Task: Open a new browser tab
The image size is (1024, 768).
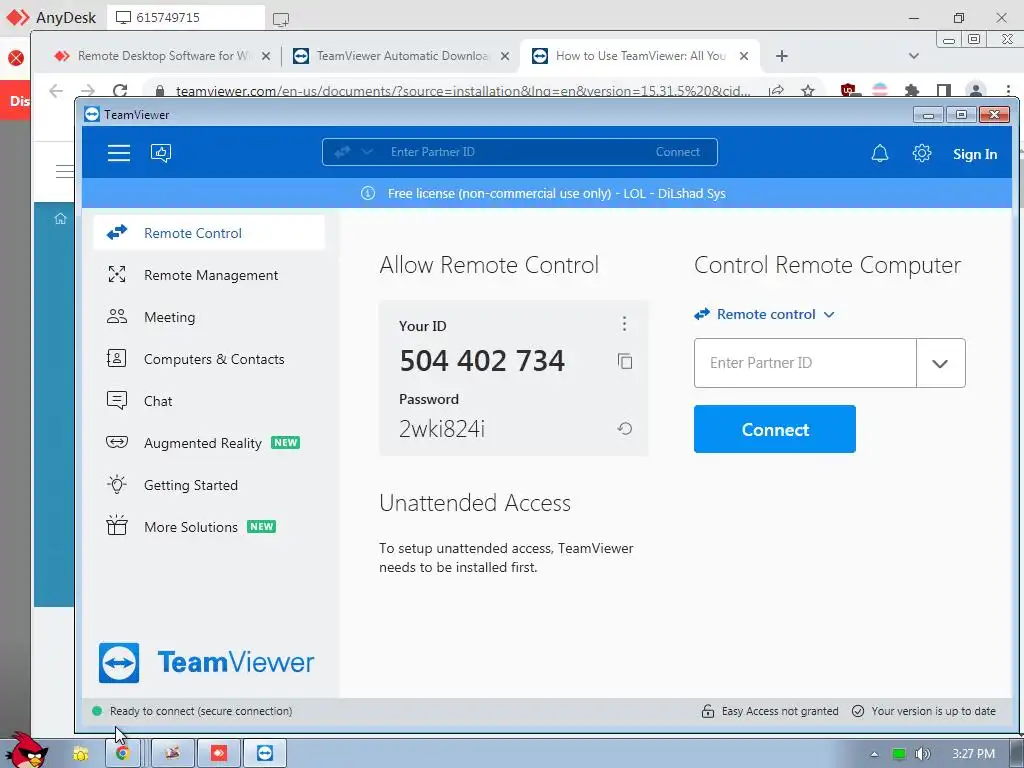Action: 782,56
